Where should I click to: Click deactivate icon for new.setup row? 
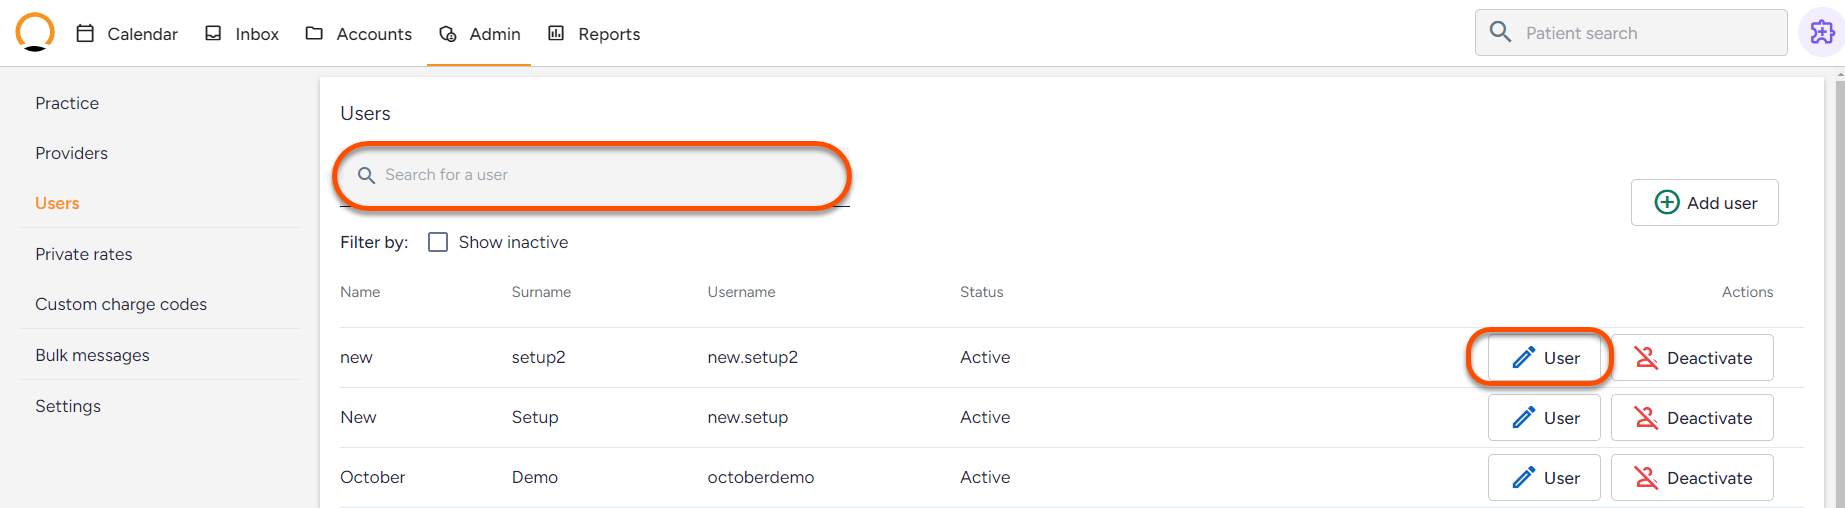pyautogui.click(x=1646, y=418)
